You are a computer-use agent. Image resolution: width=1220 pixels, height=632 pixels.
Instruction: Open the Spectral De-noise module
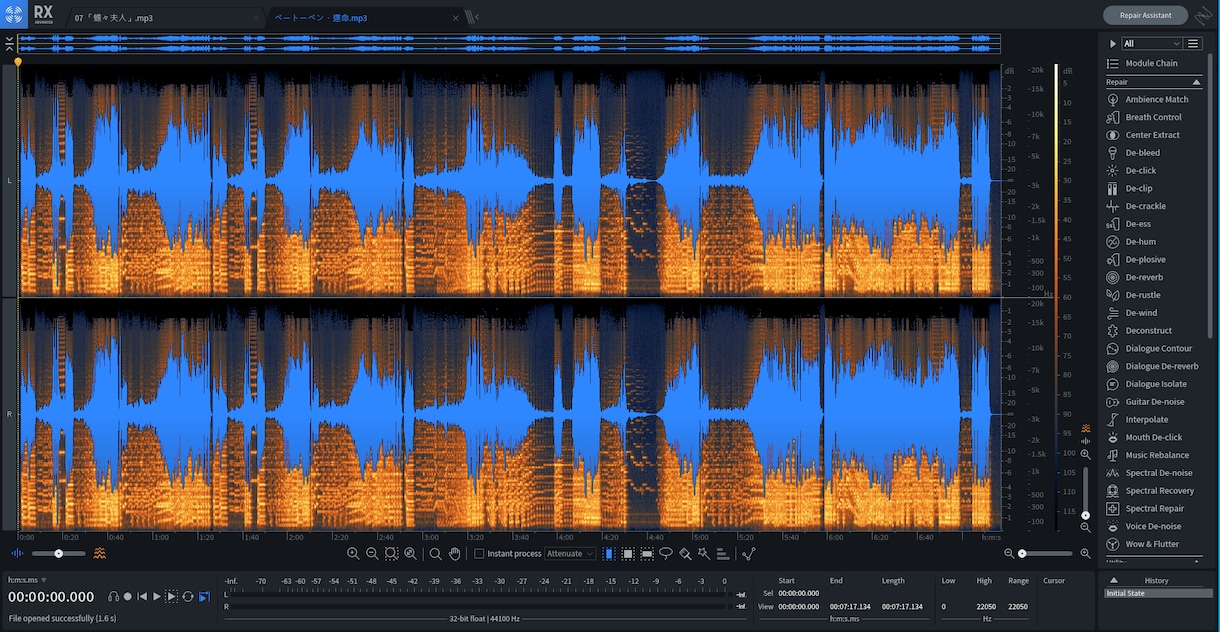(1156, 473)
